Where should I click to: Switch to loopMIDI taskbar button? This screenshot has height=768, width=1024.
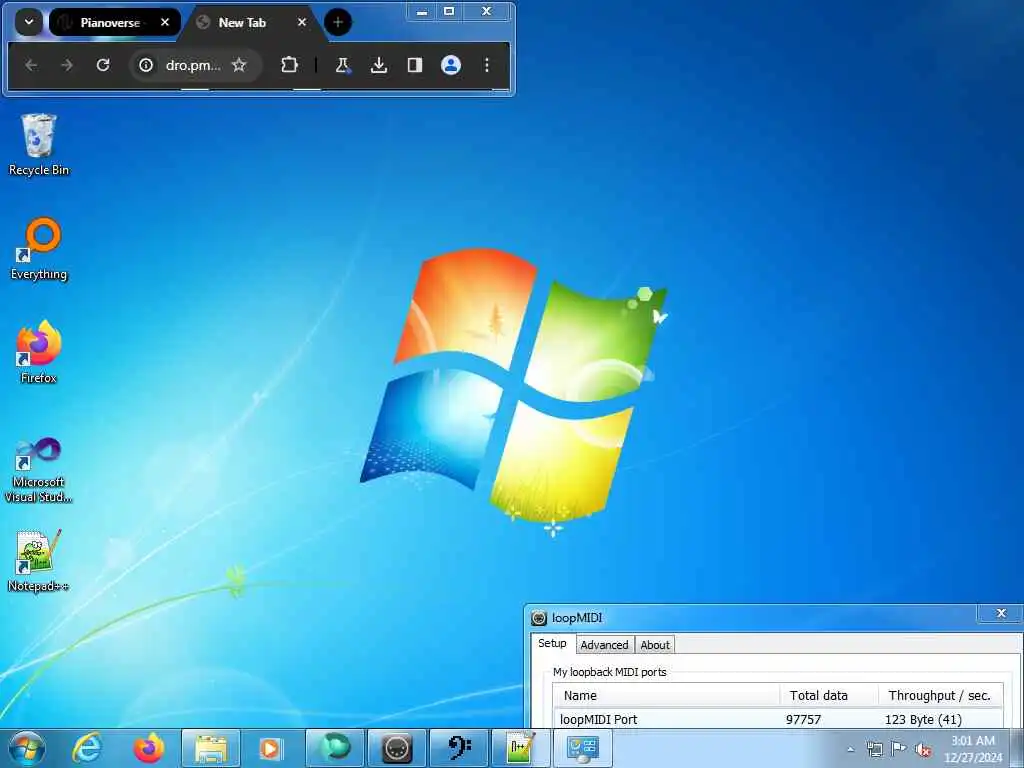[x=396, y=748]
